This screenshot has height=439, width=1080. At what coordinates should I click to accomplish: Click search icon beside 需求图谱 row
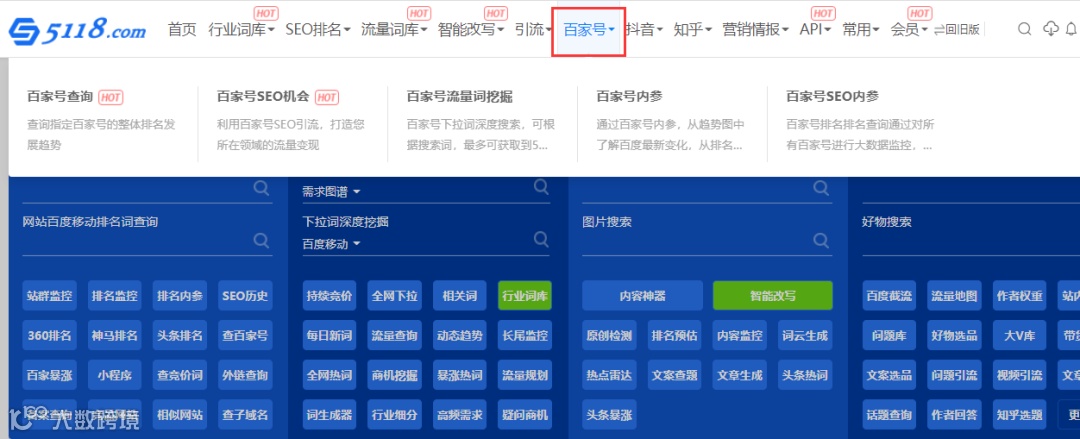point(541,187)
